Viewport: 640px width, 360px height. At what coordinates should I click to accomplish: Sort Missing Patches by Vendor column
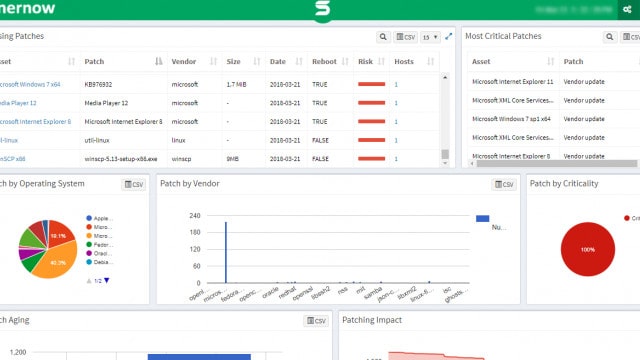point(213,62)
